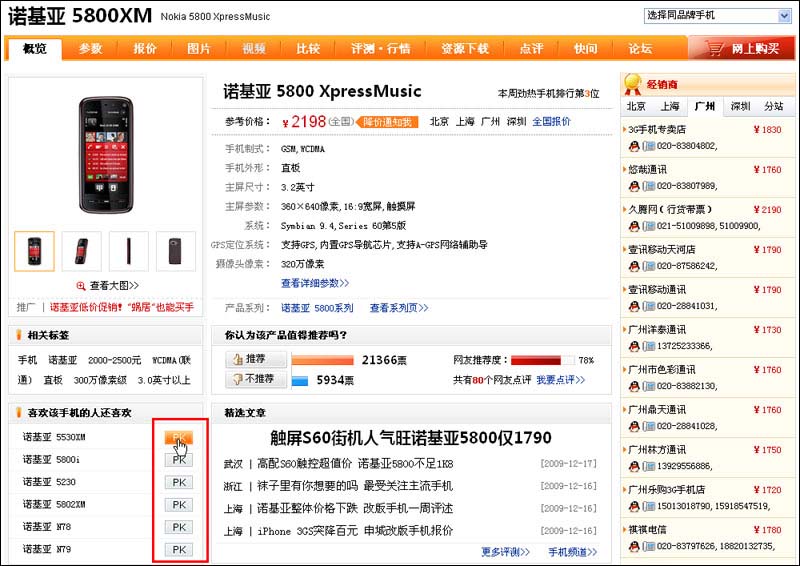Open the 诺基亚低价促销 promotion link
The height and width of the screenshot is (566, 800).
point(121,307)
